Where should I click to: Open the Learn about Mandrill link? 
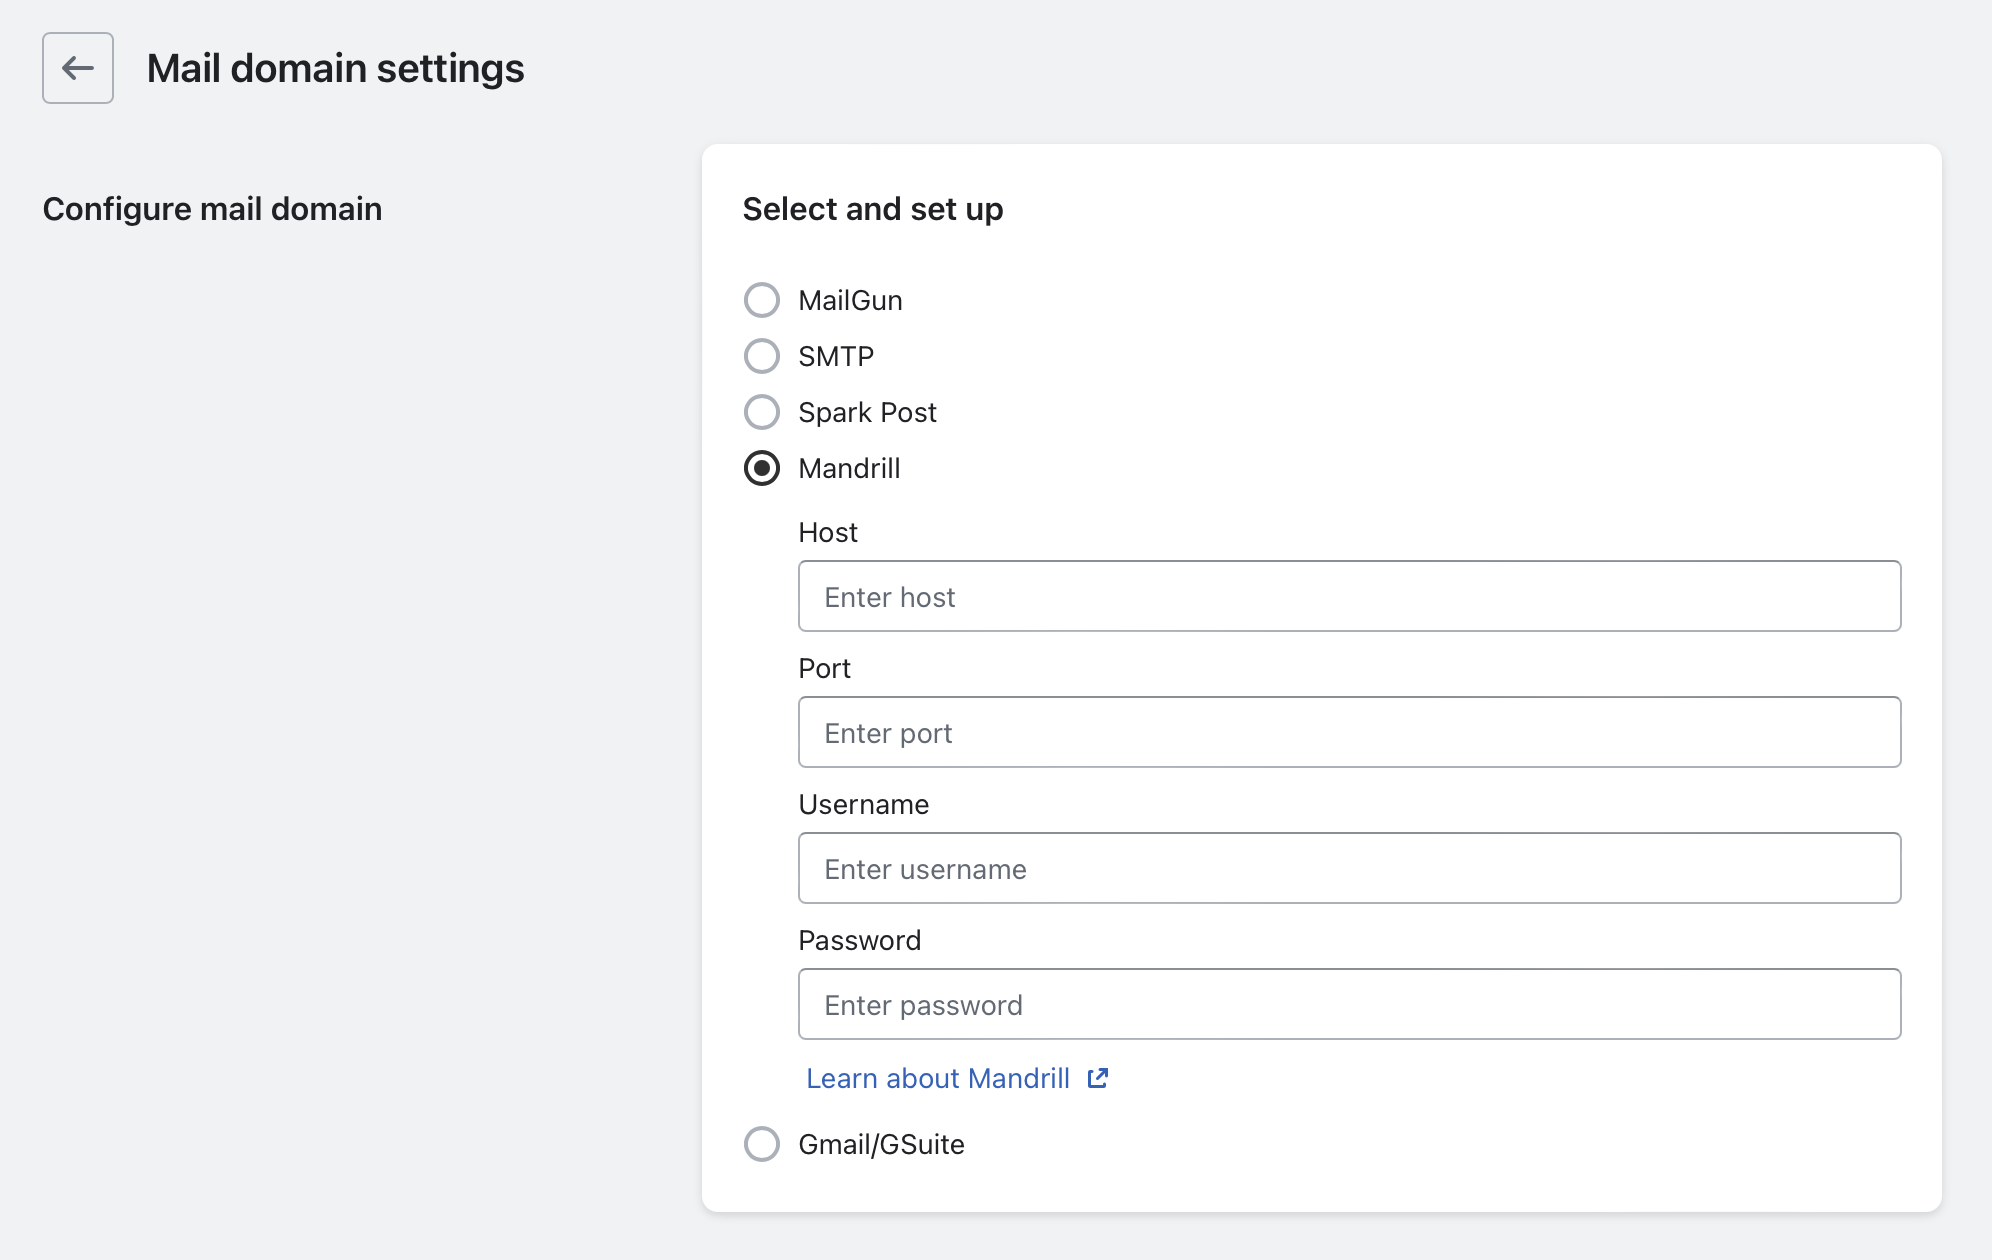click(x=938, y=1078)
